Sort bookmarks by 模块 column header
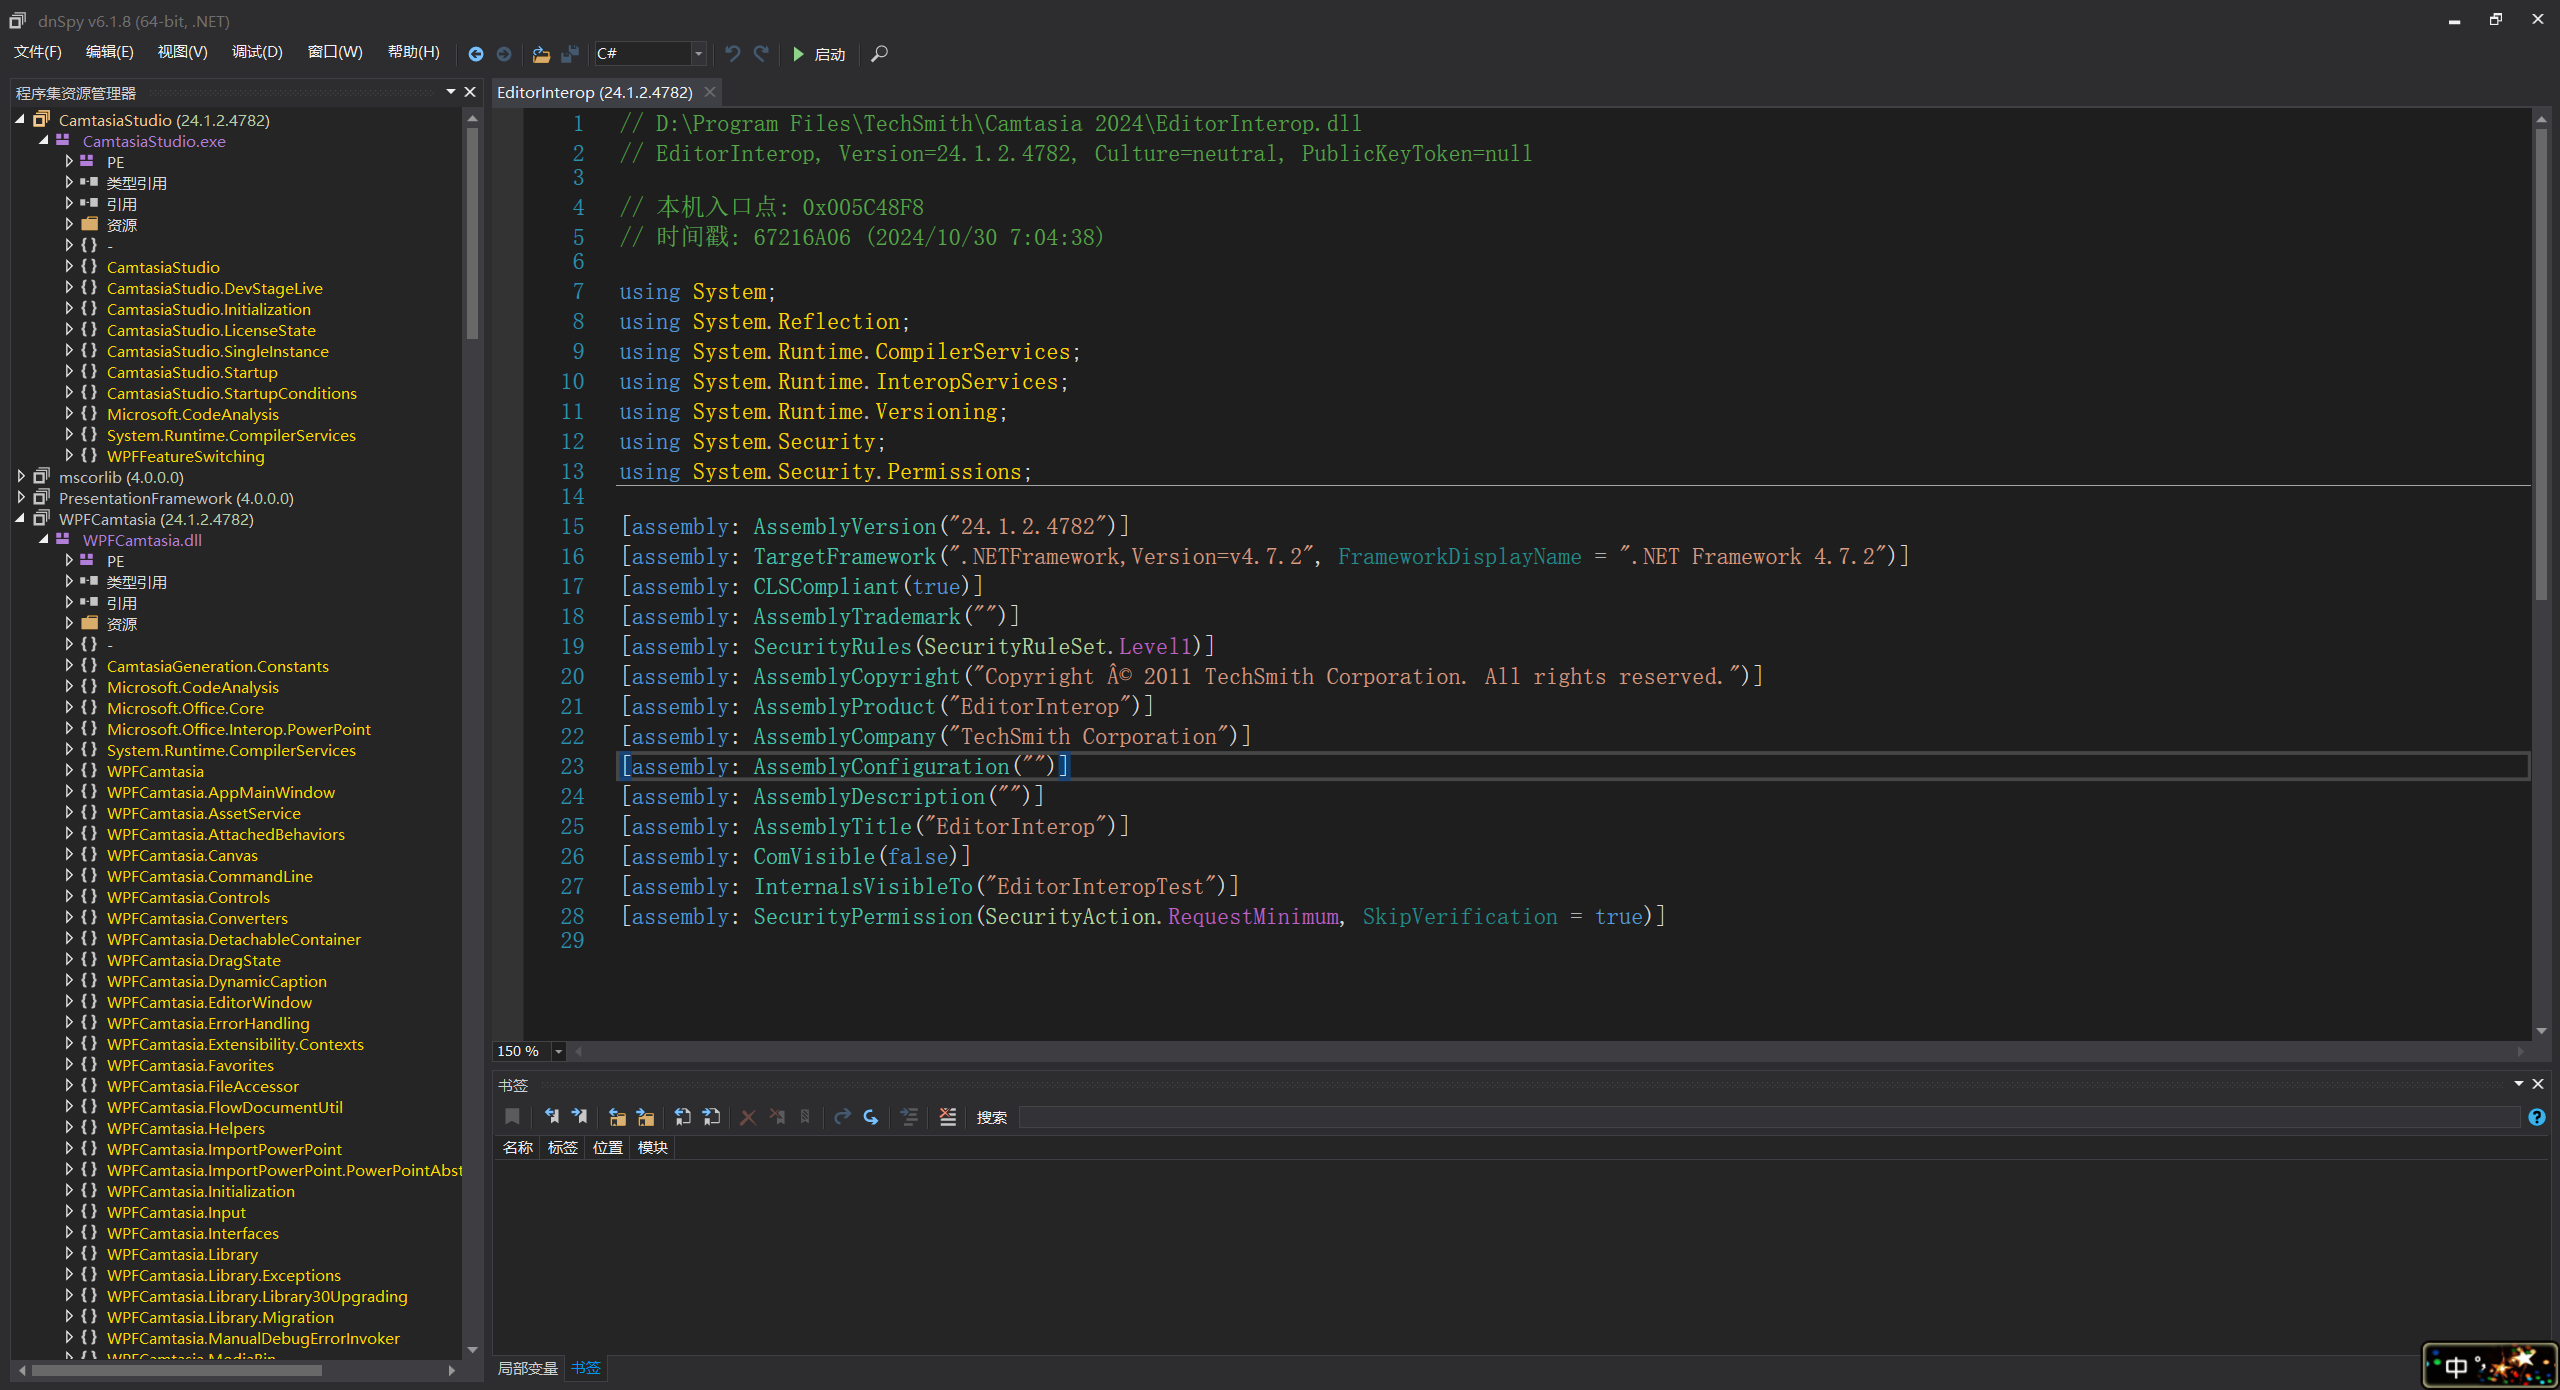This screenshot has width=2560, height=1390. coord(653,1147)
